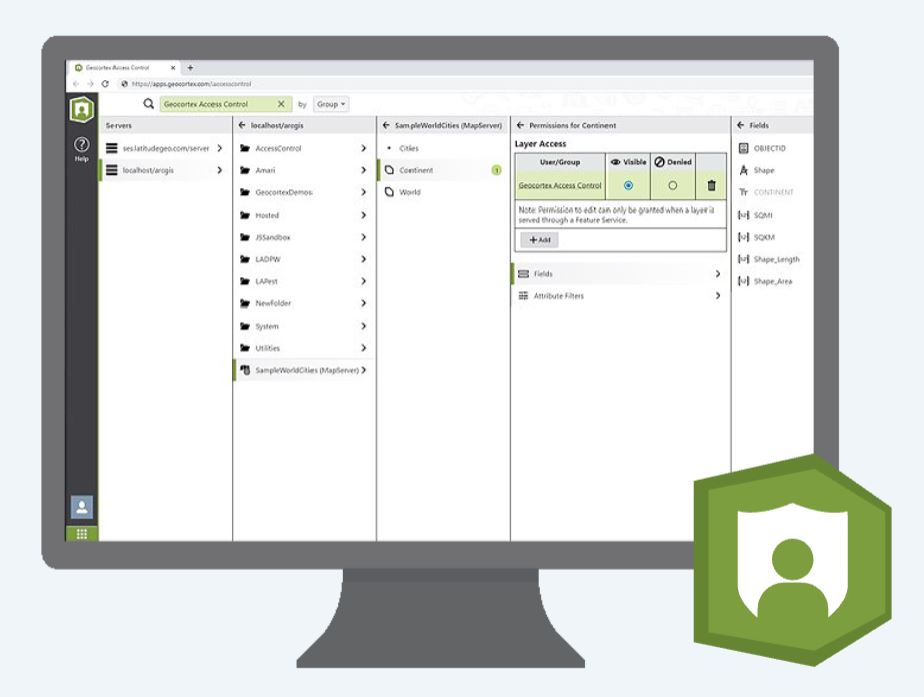This screenshot has width=924, height=697.
Task: Select the CONTINENT field
Action: [x=773, y=192]
